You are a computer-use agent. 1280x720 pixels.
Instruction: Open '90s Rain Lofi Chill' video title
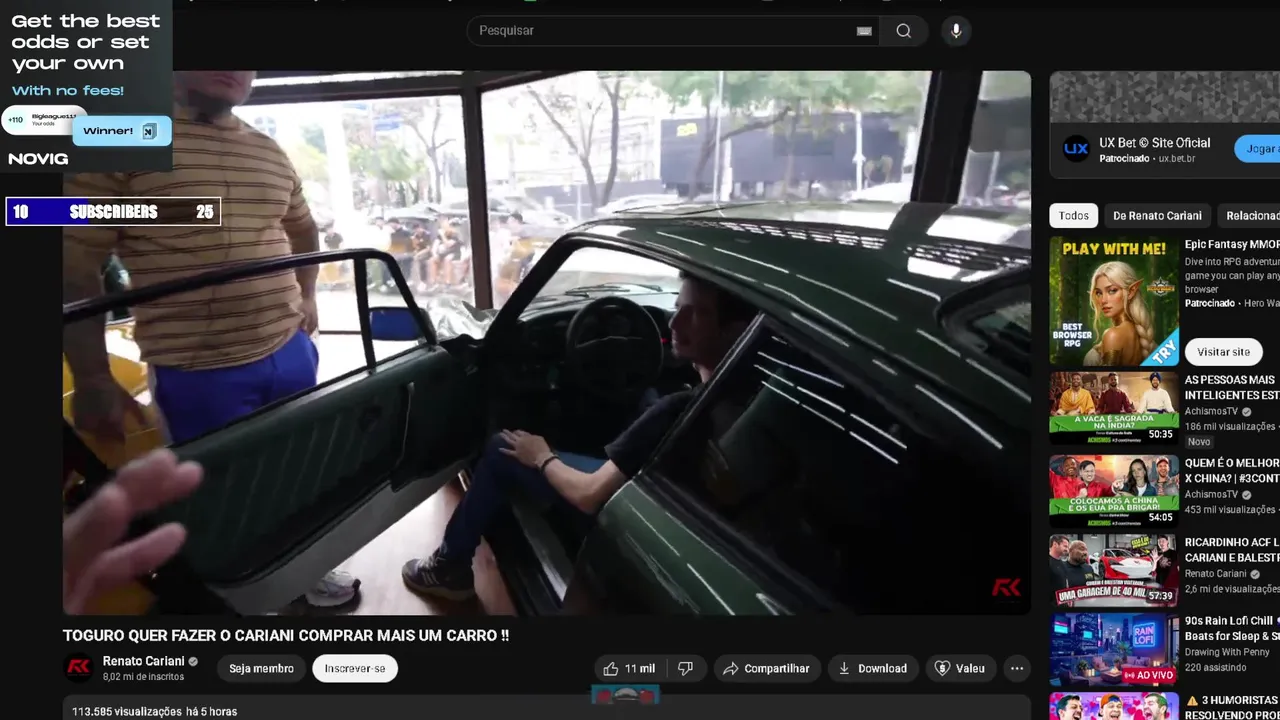pyautogui.click(x=1232, y=628)
